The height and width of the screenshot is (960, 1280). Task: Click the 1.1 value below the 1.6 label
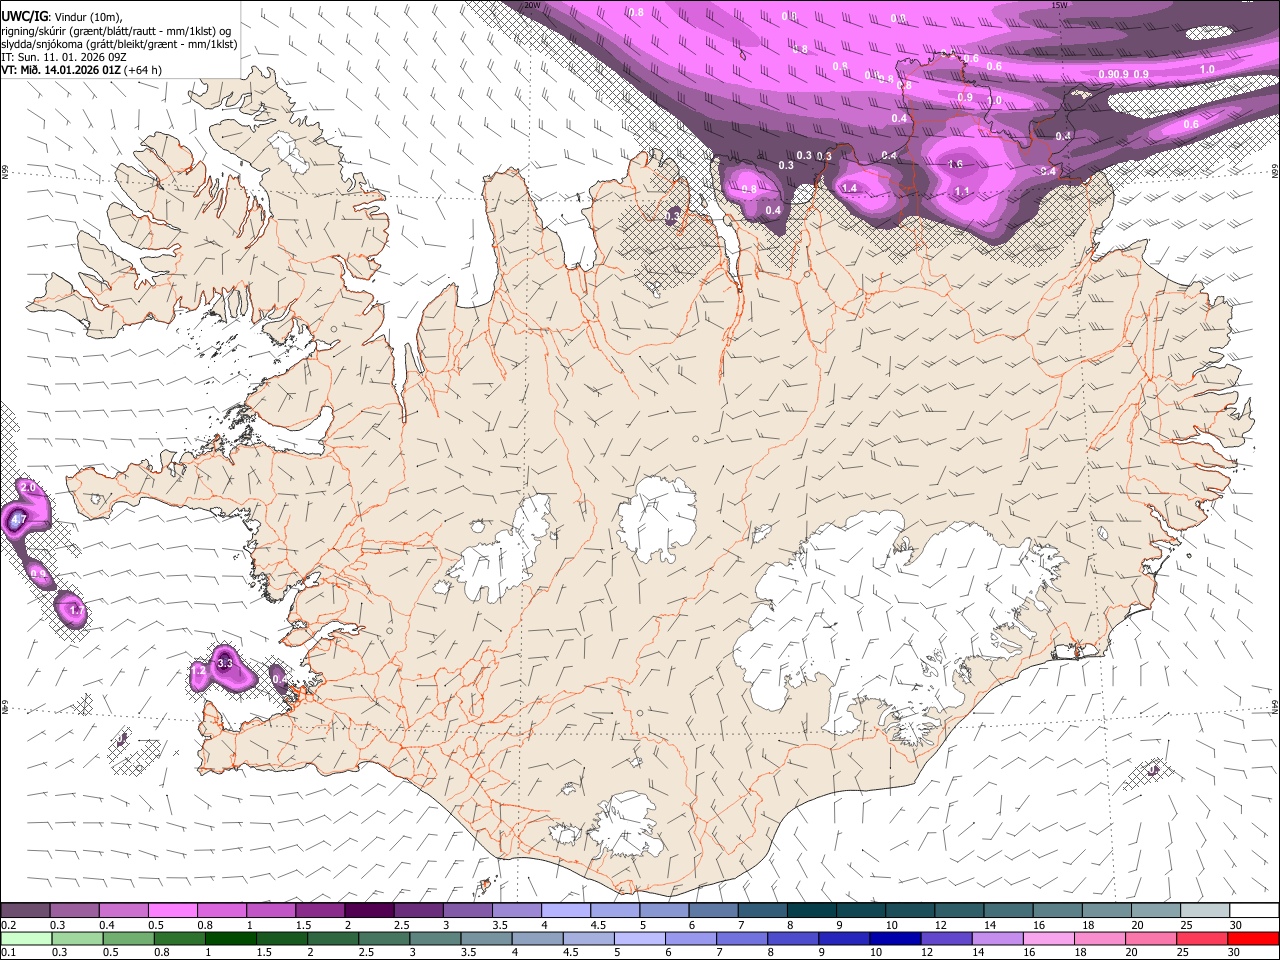[962, 191]
